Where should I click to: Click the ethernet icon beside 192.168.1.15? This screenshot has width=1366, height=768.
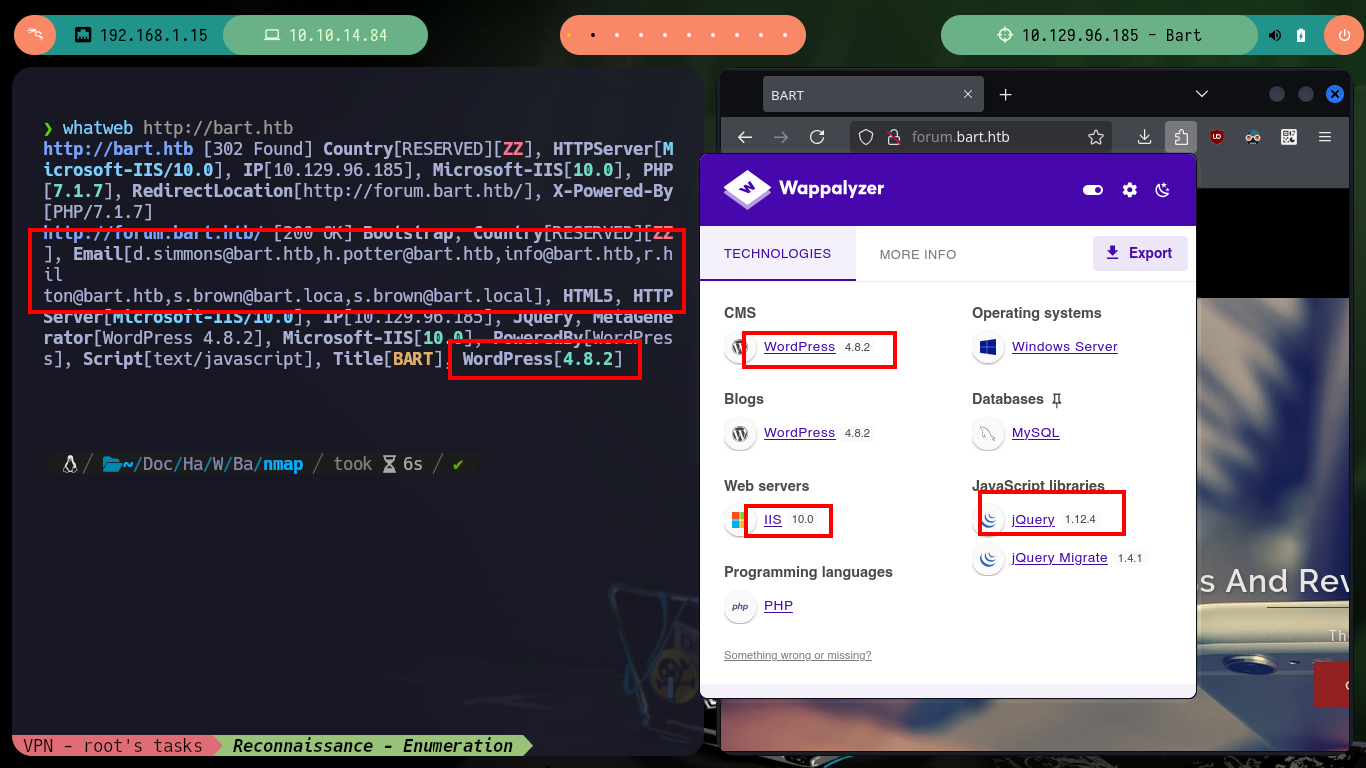[x=84, y=35]
